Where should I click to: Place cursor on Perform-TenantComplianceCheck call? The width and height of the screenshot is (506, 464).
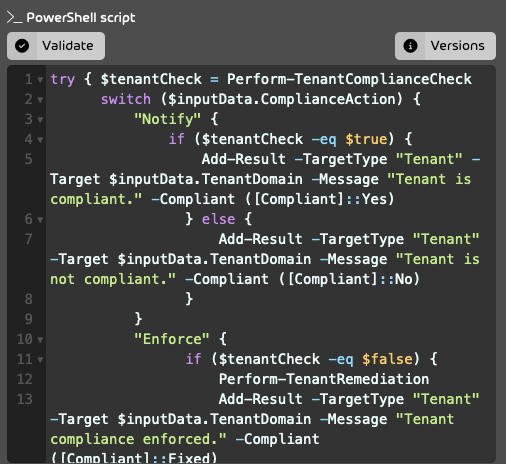tap(349, 79)
